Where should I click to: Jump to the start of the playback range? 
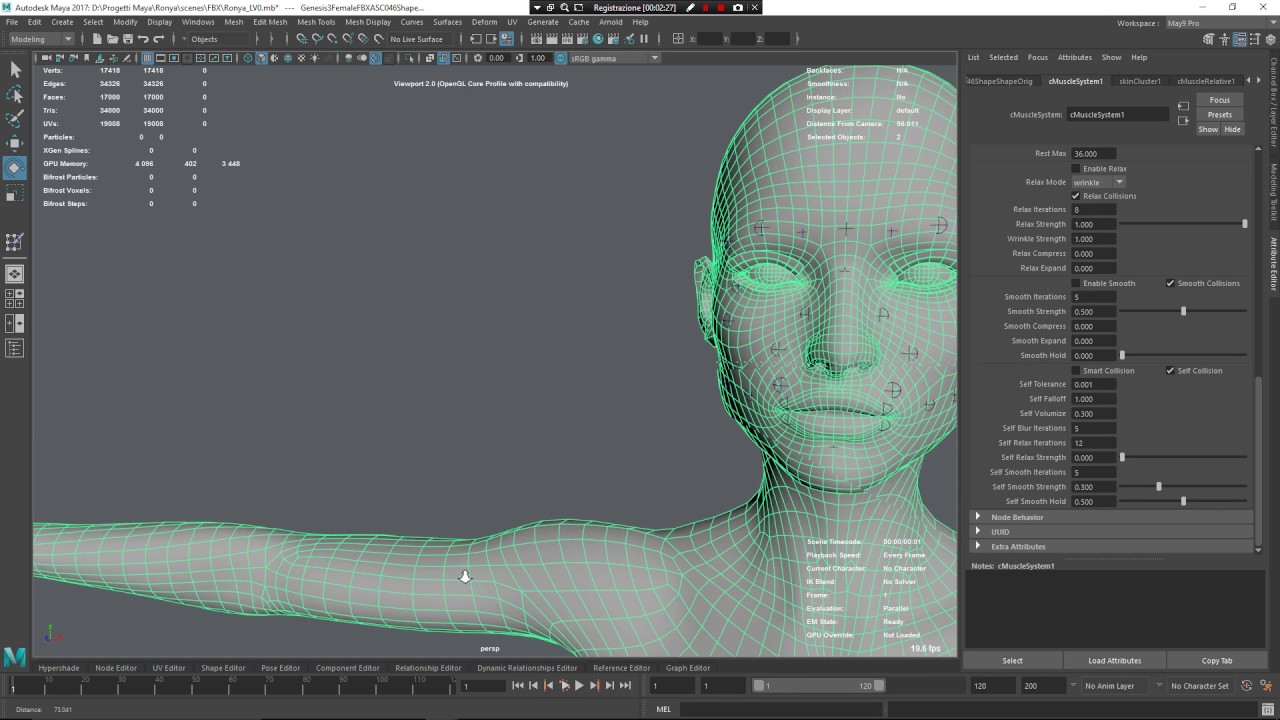click(x=517, y=686)
